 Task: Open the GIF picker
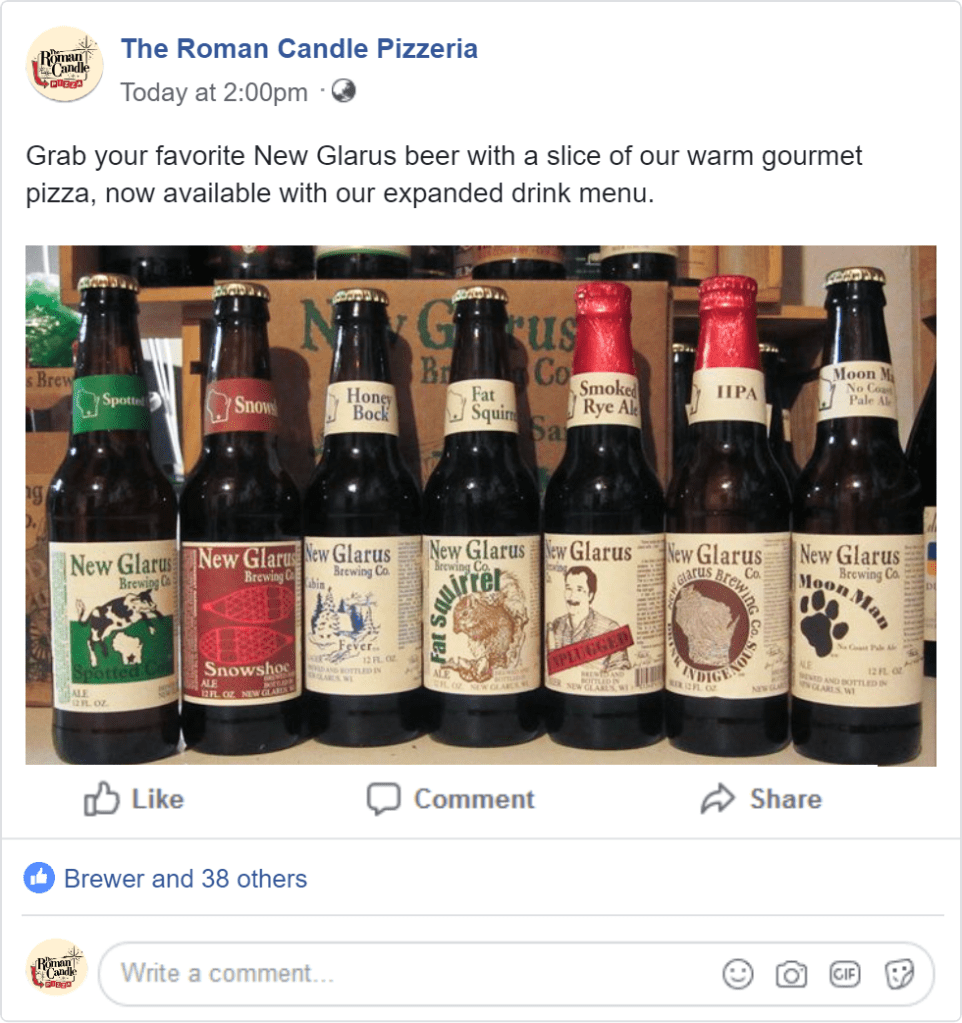[x=845, y=974]
